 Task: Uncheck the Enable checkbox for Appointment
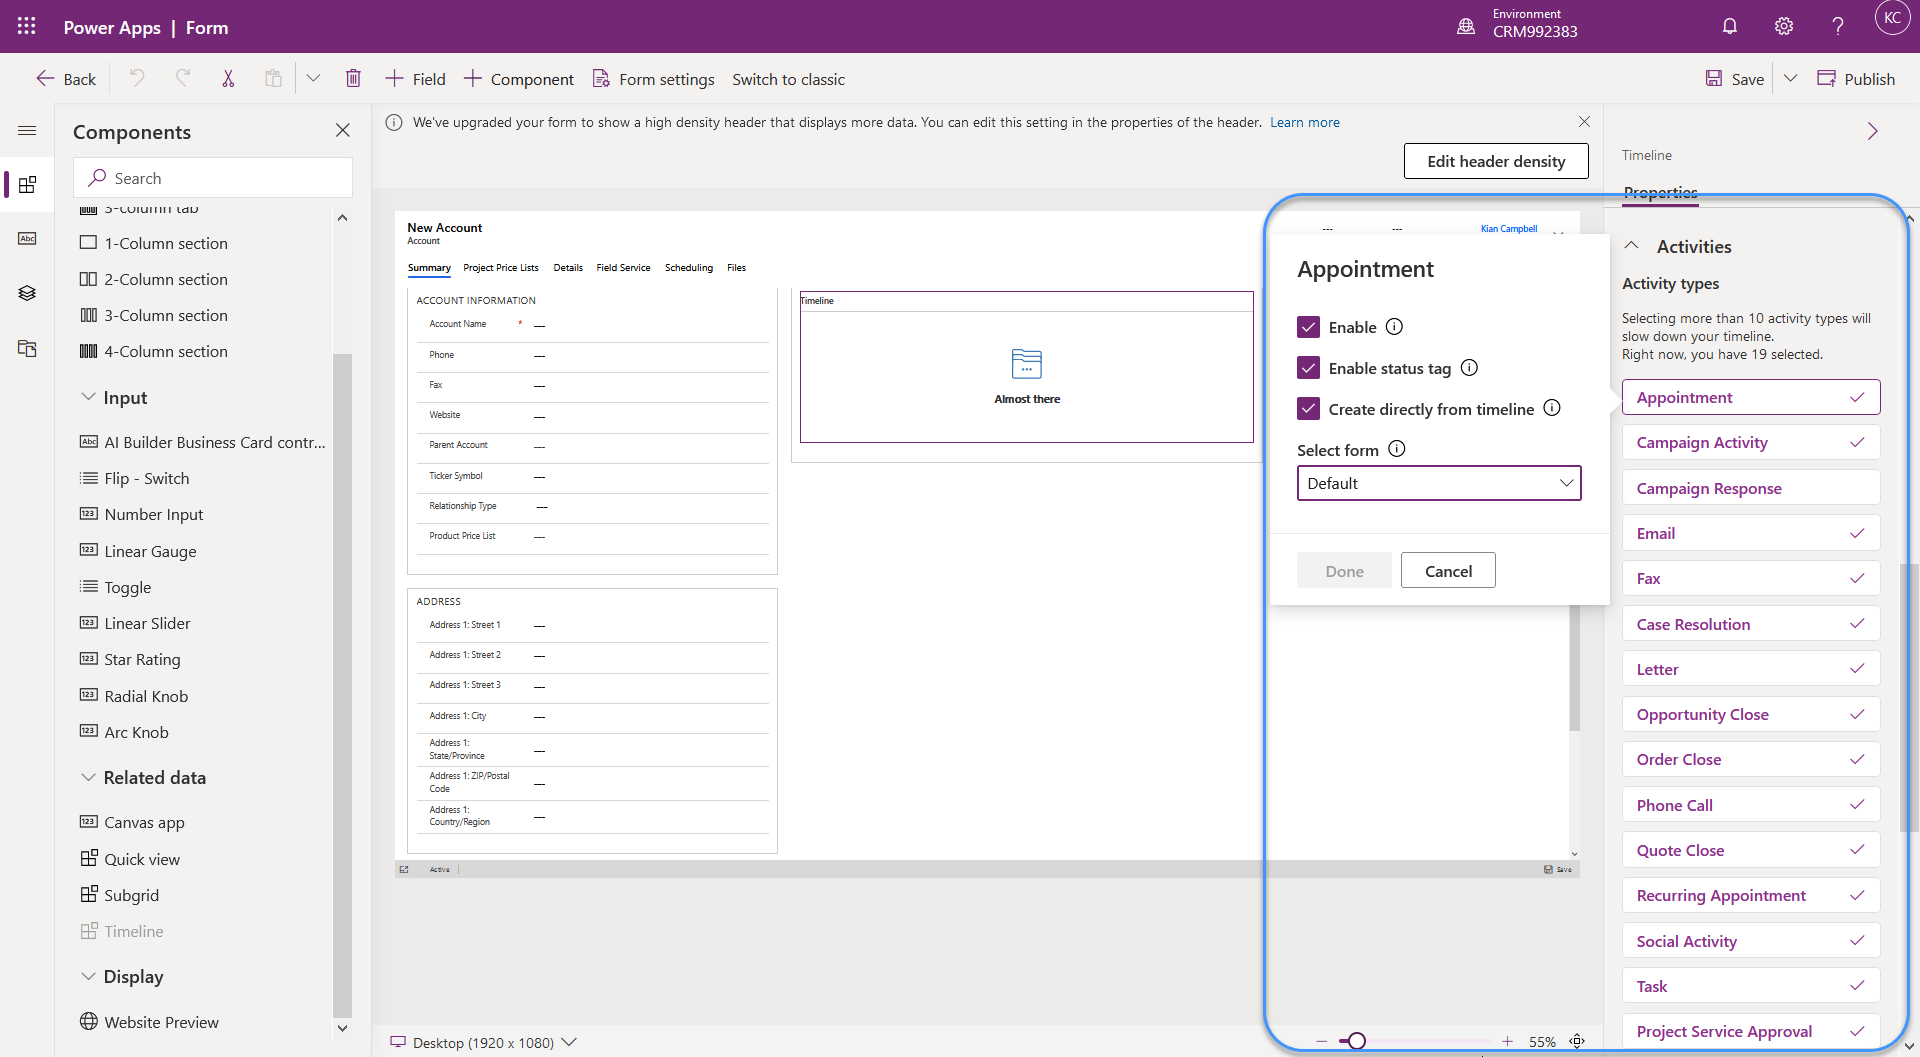point(1308,327)
